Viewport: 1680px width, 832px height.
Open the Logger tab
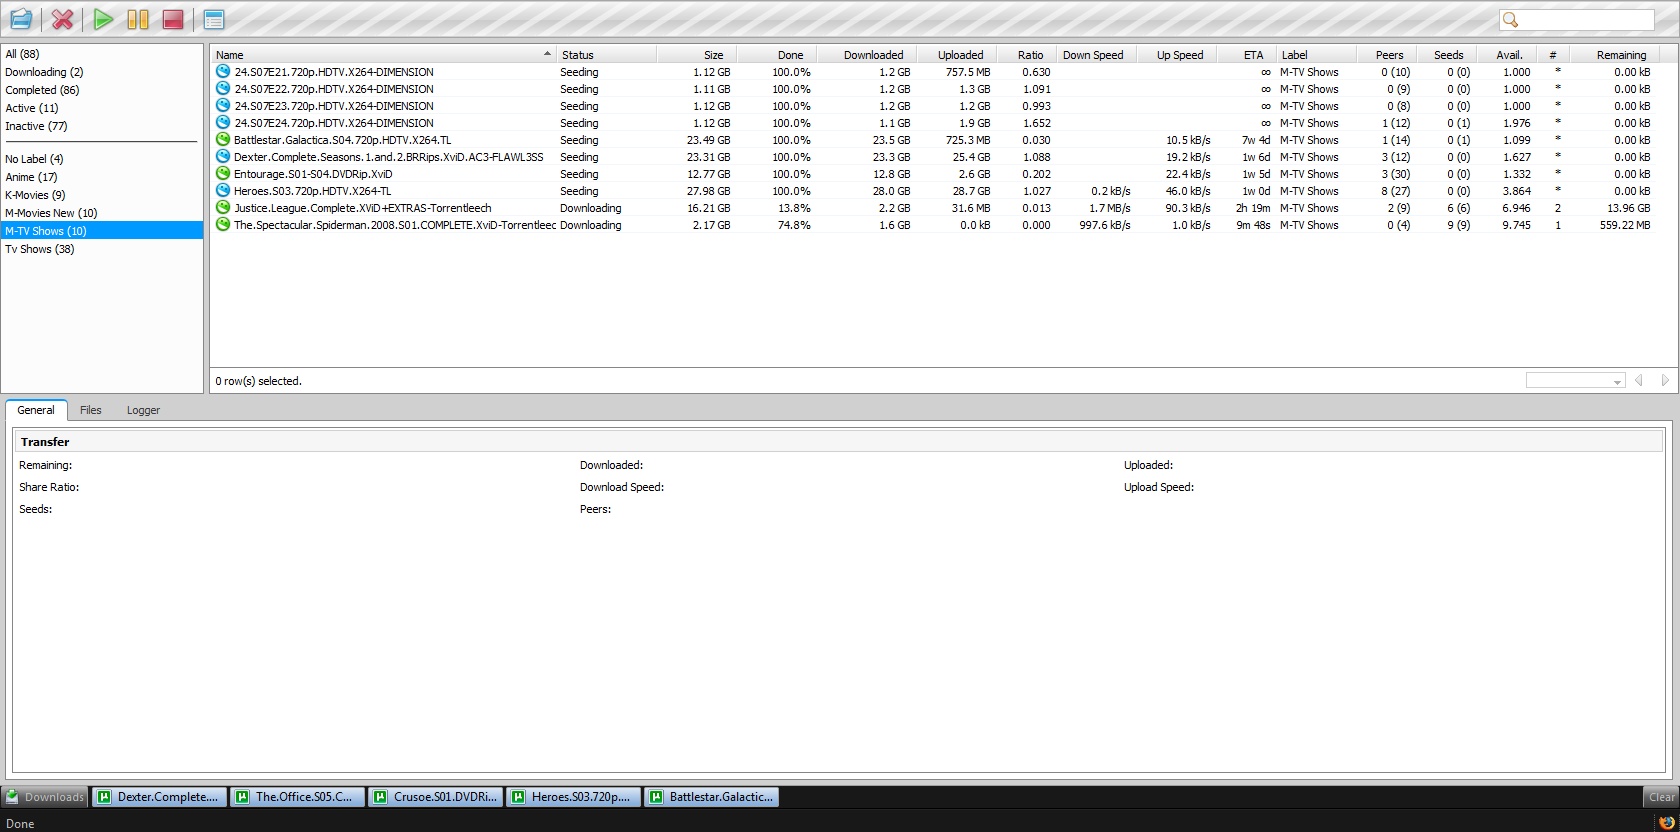tap(143, 410)
